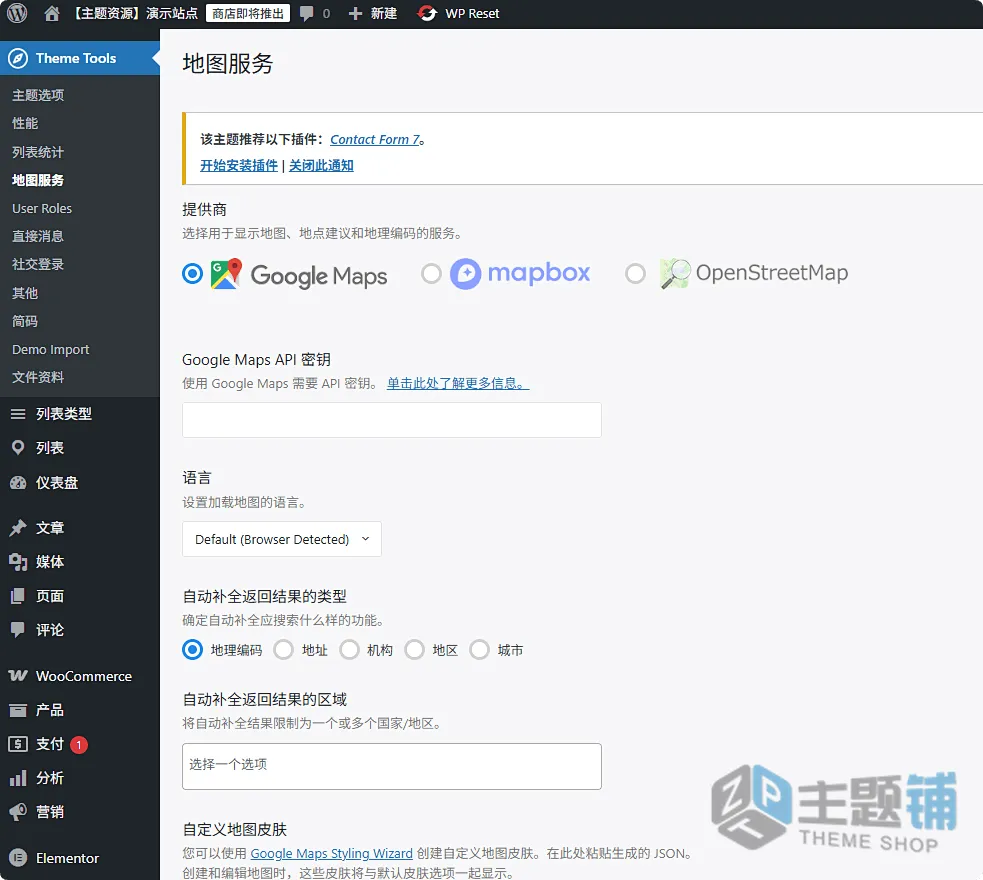The width and height of the screenshot is (983, 880).
Task: Click the OpenStreetMap logo
Action: pos(754,273)
